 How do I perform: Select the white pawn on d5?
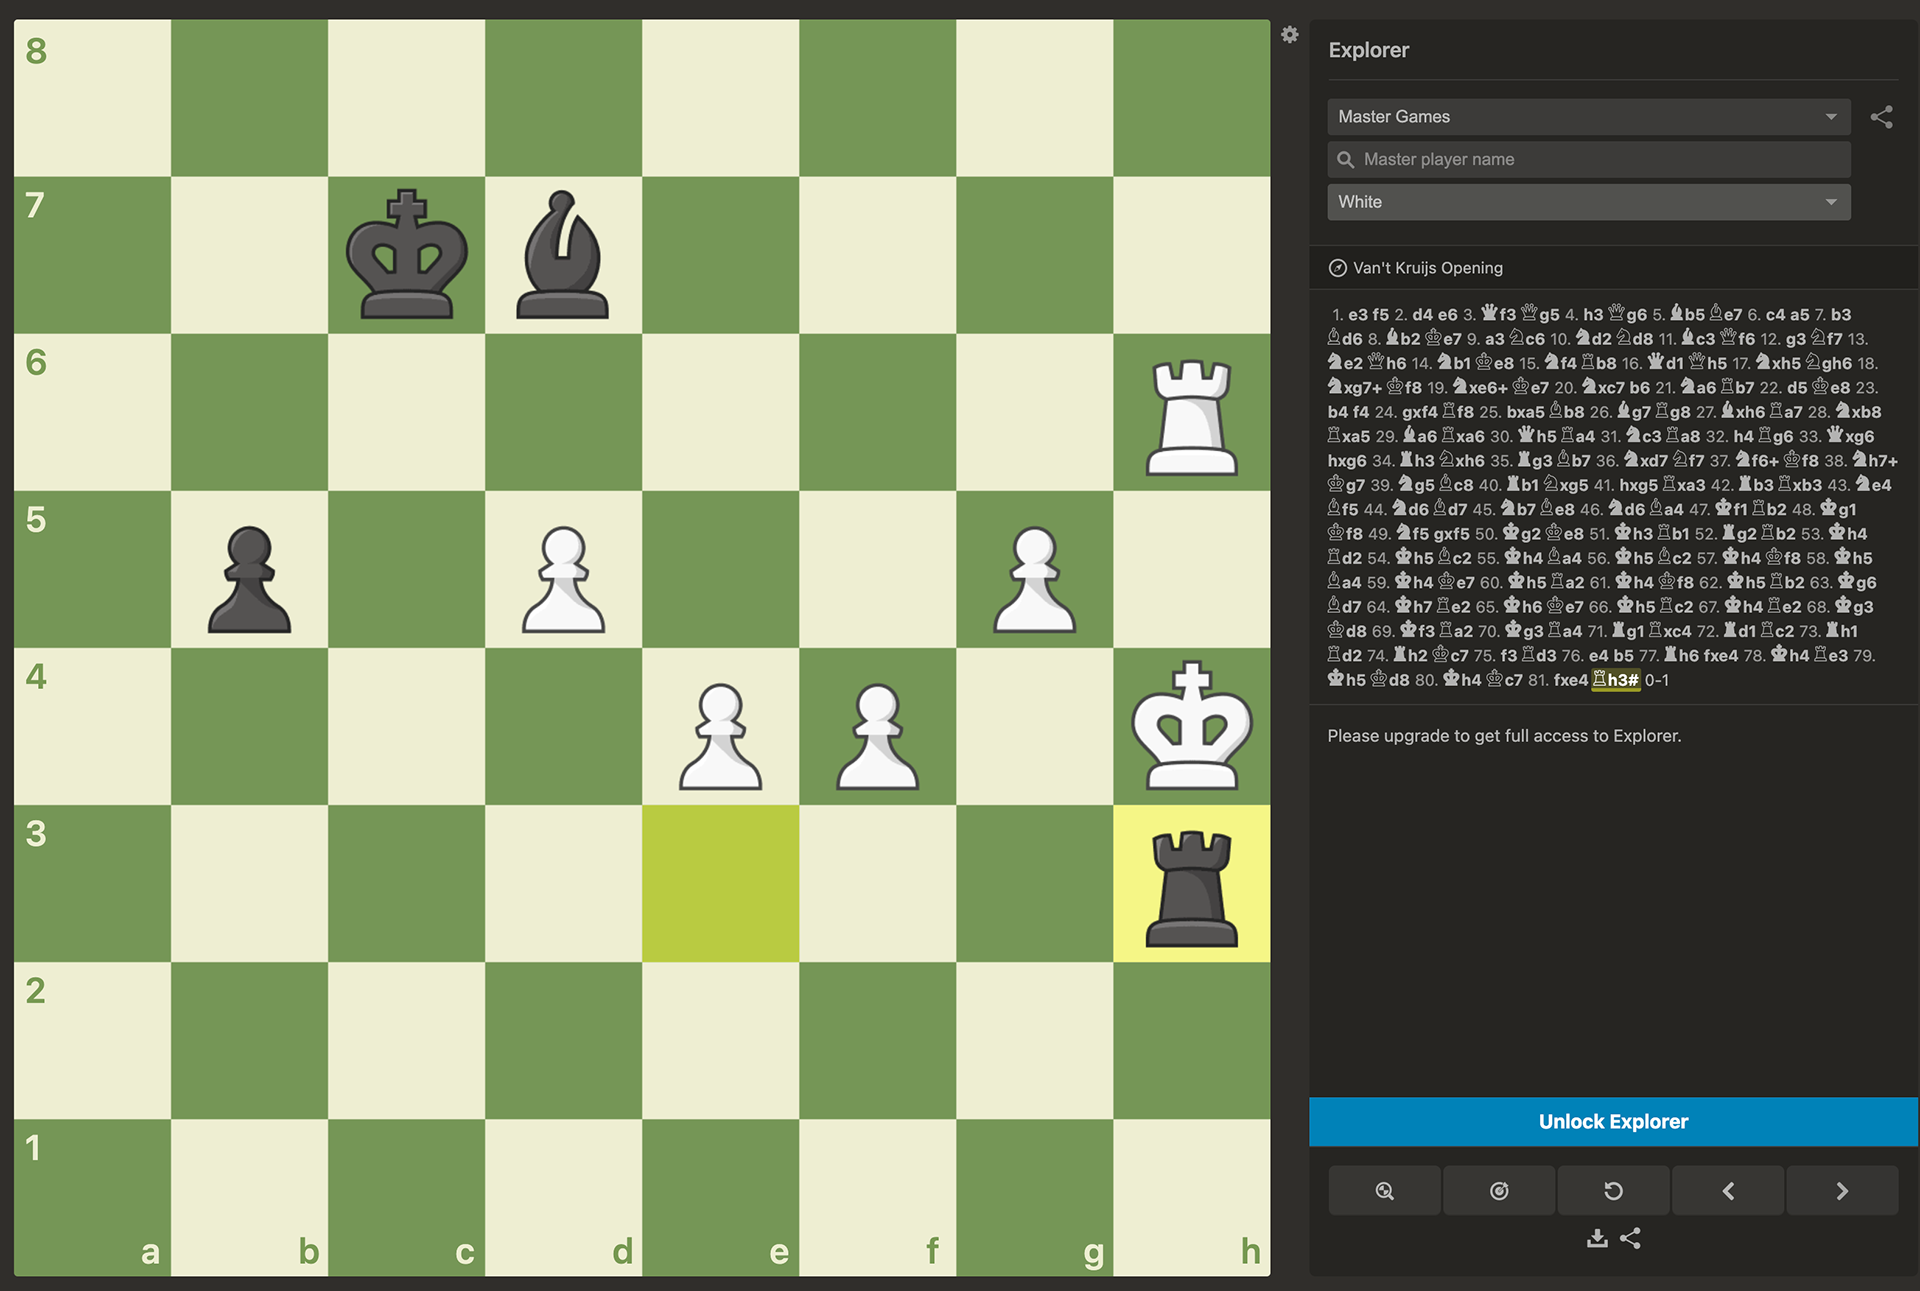pos(563,580)
